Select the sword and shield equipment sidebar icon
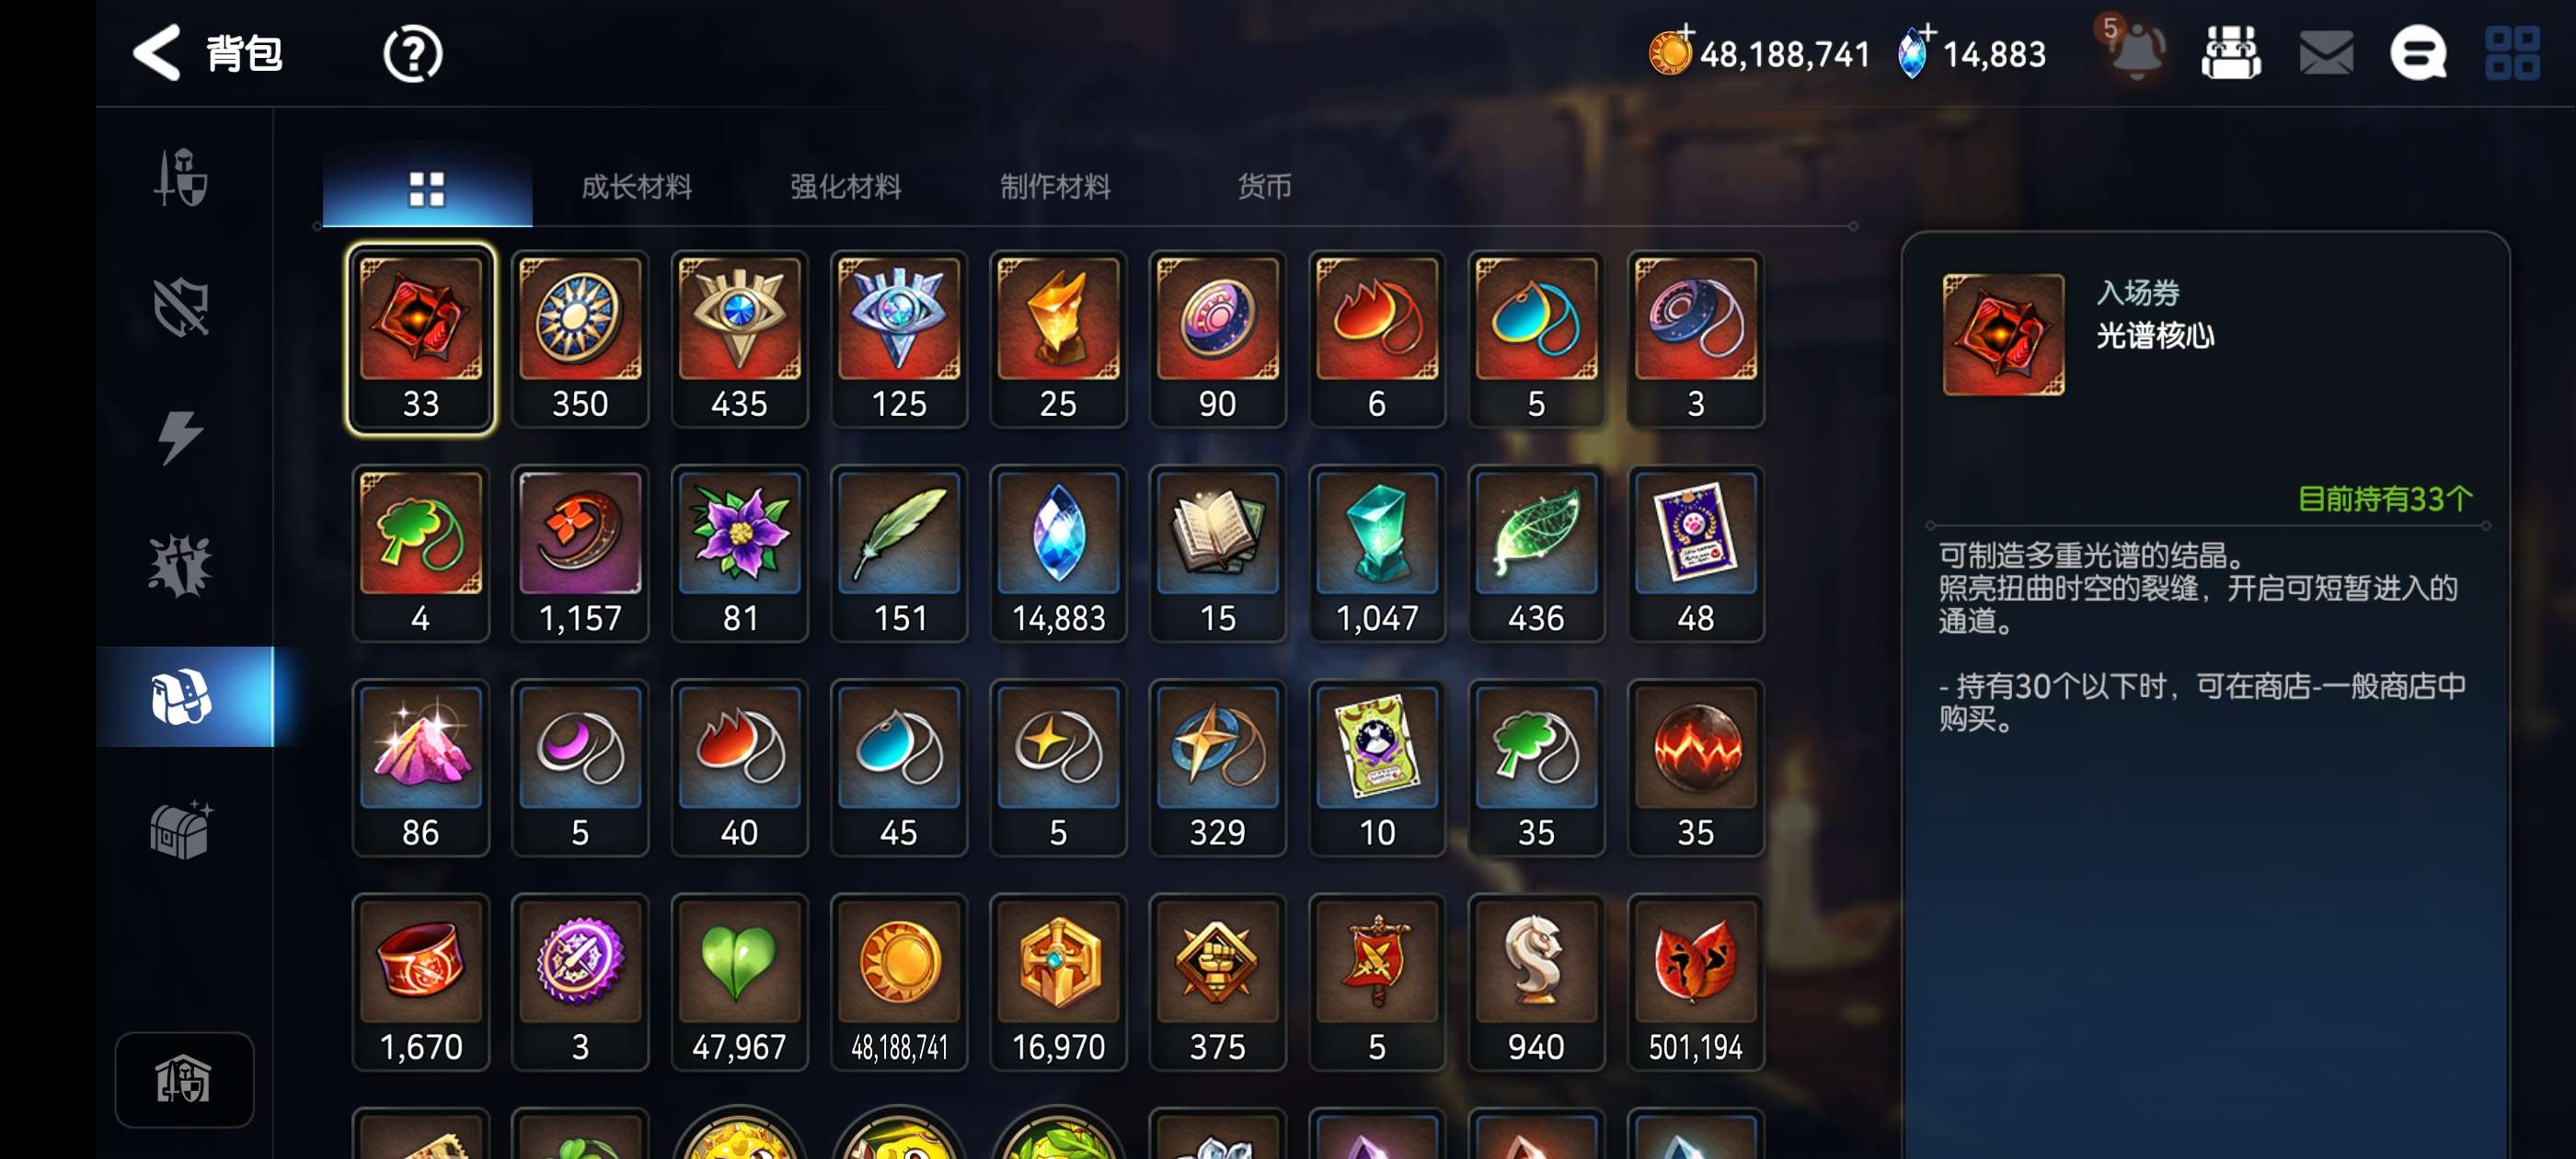The width and height of the screenshot is (2576, 1159). [x=181, y=177]
